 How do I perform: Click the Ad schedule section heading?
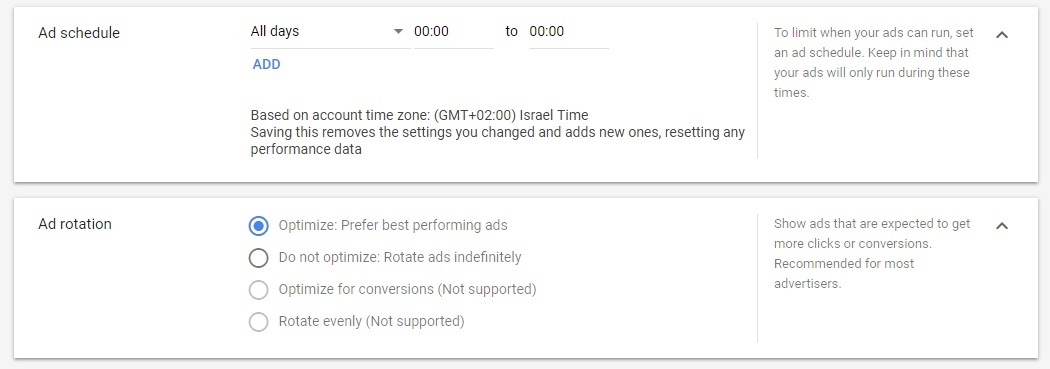click(x=79, y=33)
